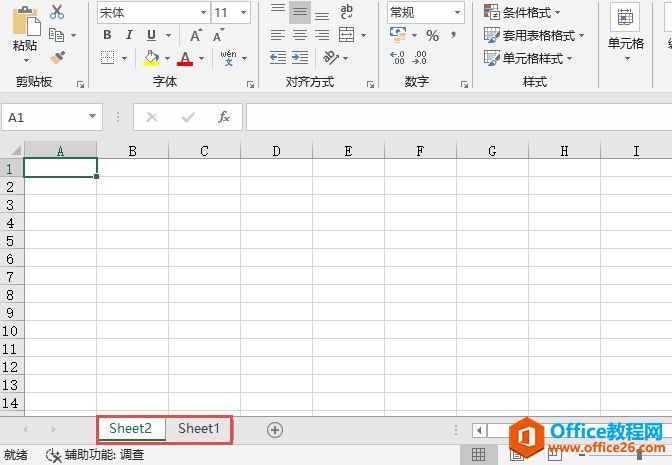Center text horizontally

[300, 35]
